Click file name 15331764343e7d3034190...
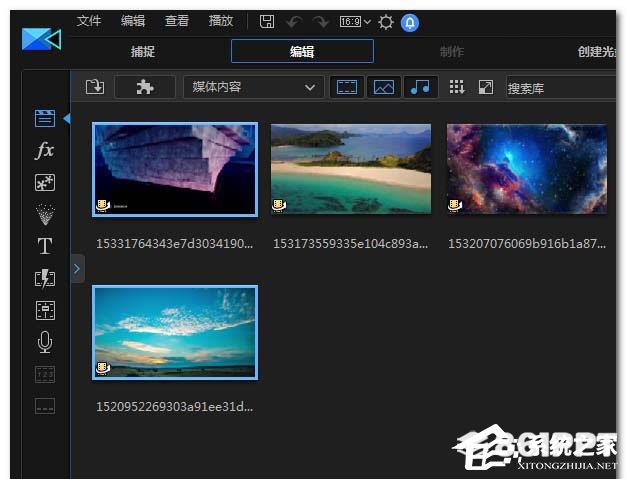Viewport: 627px width, 479px height. [x=175, y=243]
